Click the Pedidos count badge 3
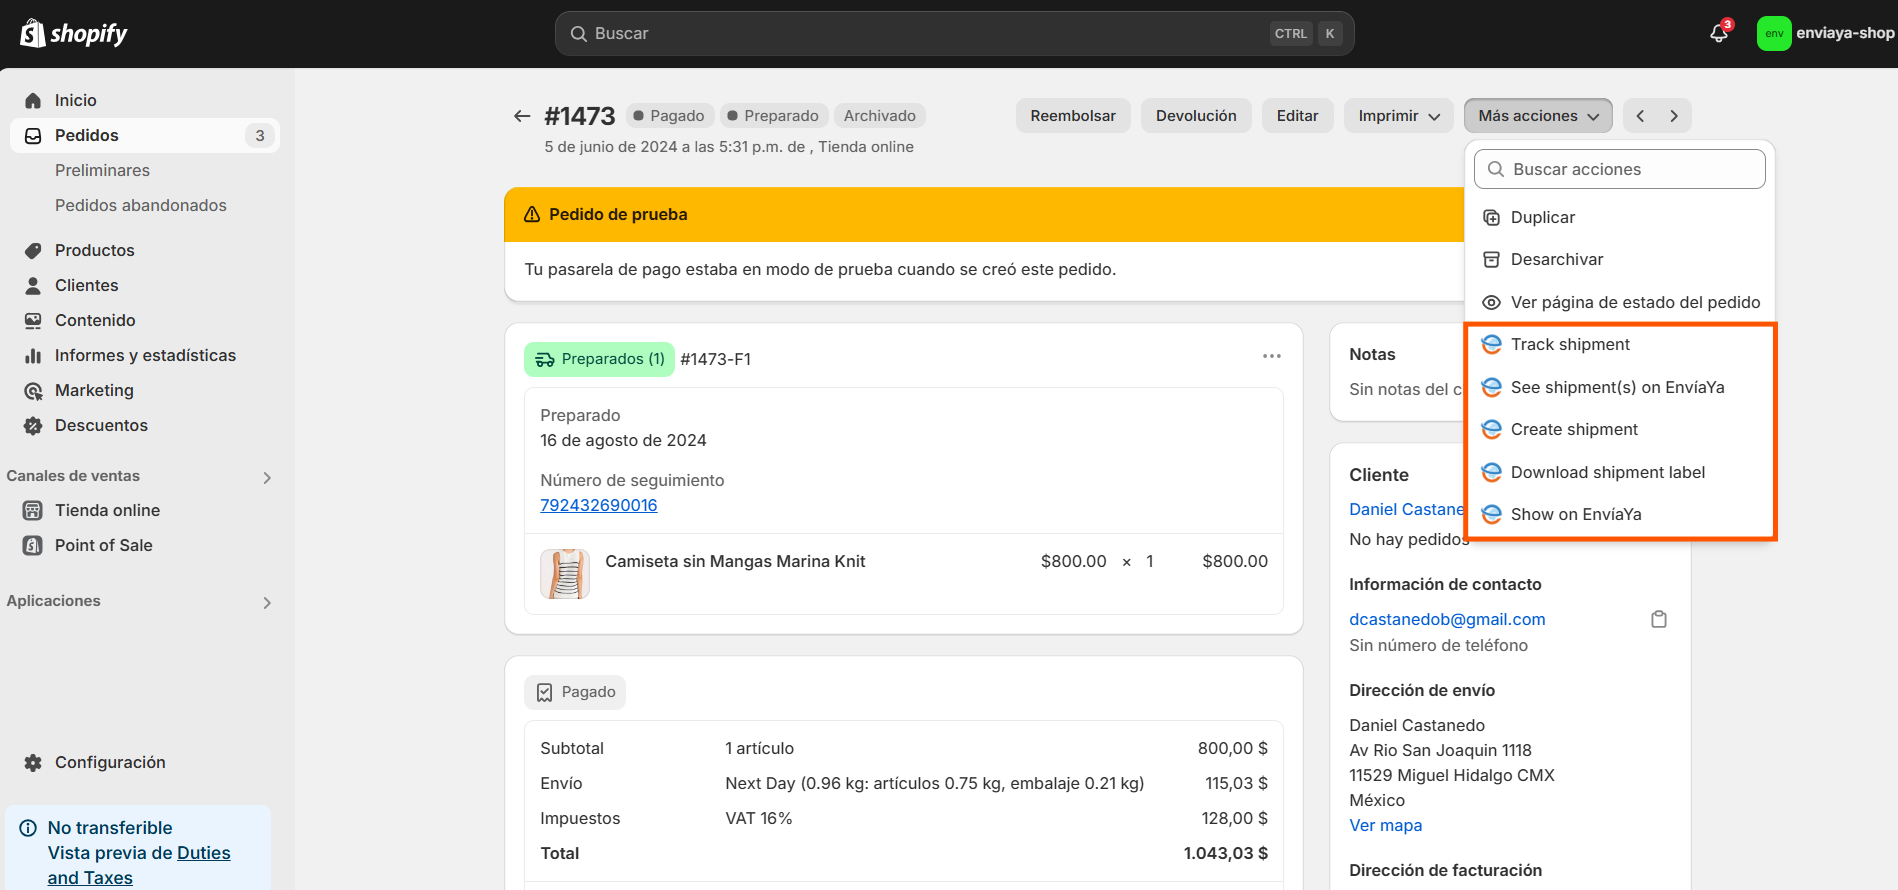The width and height of the screenshot is (1898, 890). pyautogui.click(x=260, y=135)
